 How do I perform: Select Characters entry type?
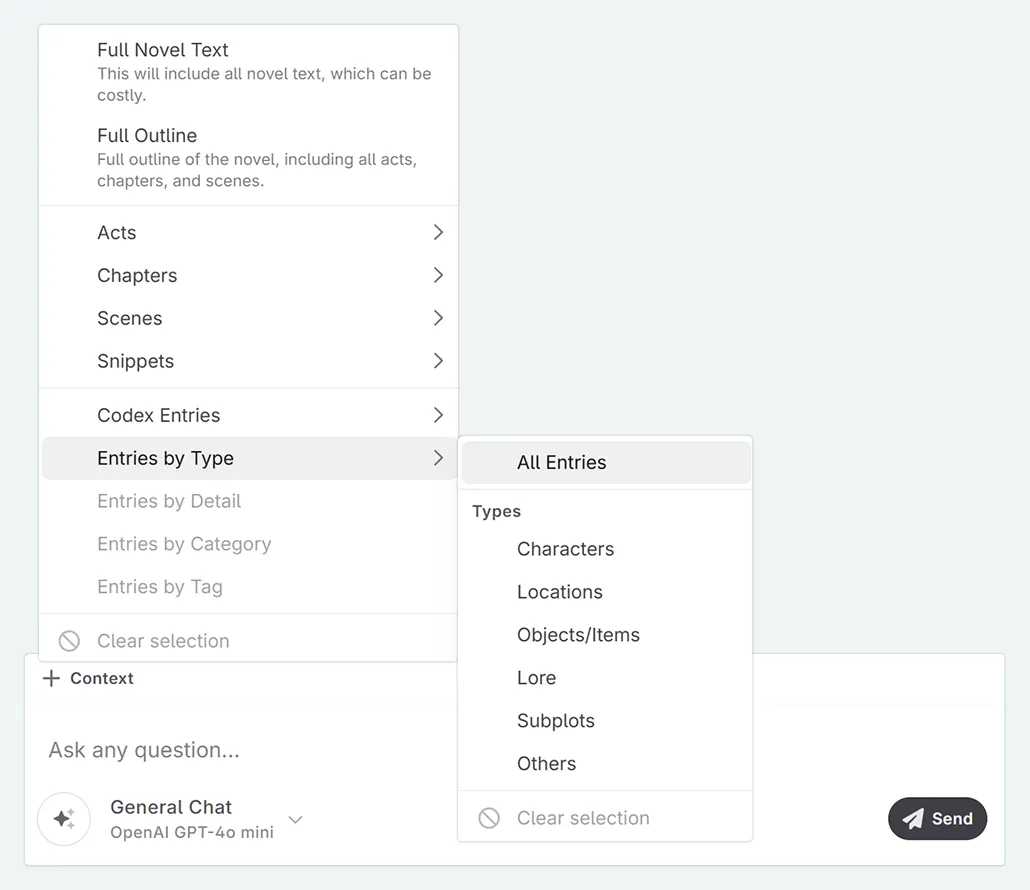(565, 549)
